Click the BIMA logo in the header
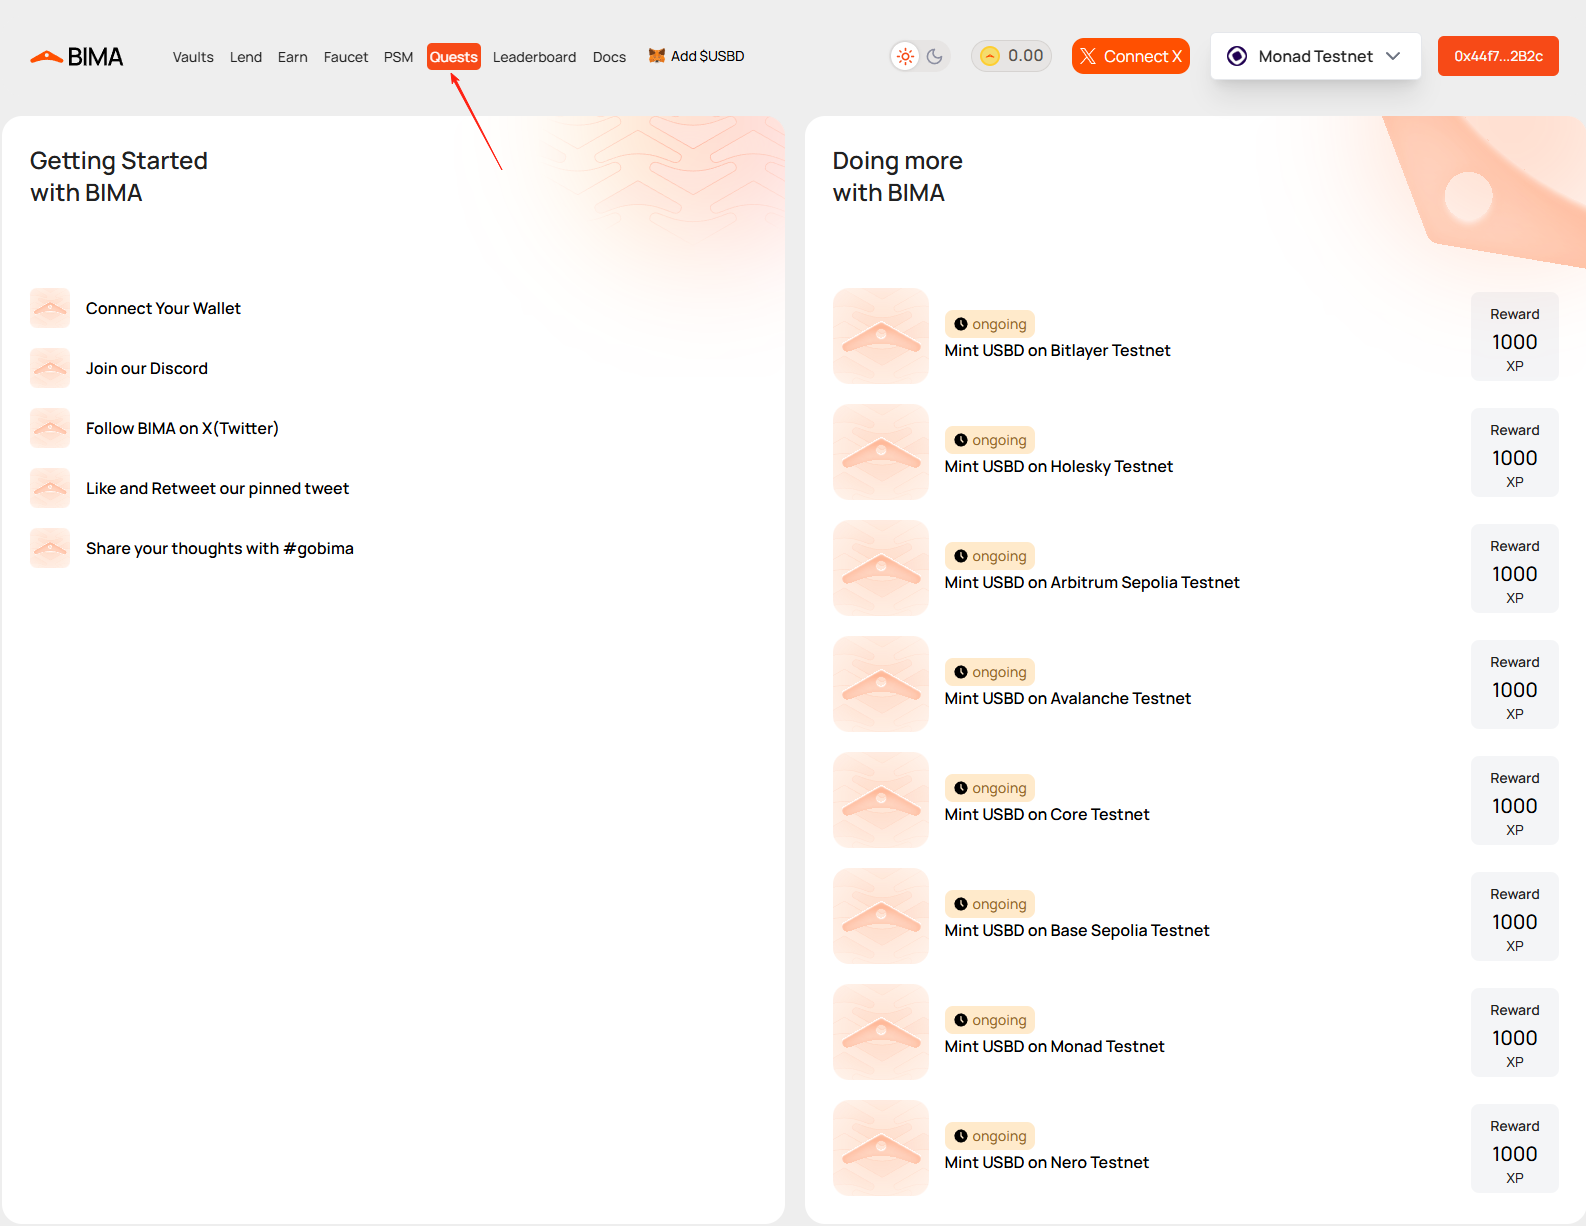Screen dimensions: 1586x1226 coord(77,57)
